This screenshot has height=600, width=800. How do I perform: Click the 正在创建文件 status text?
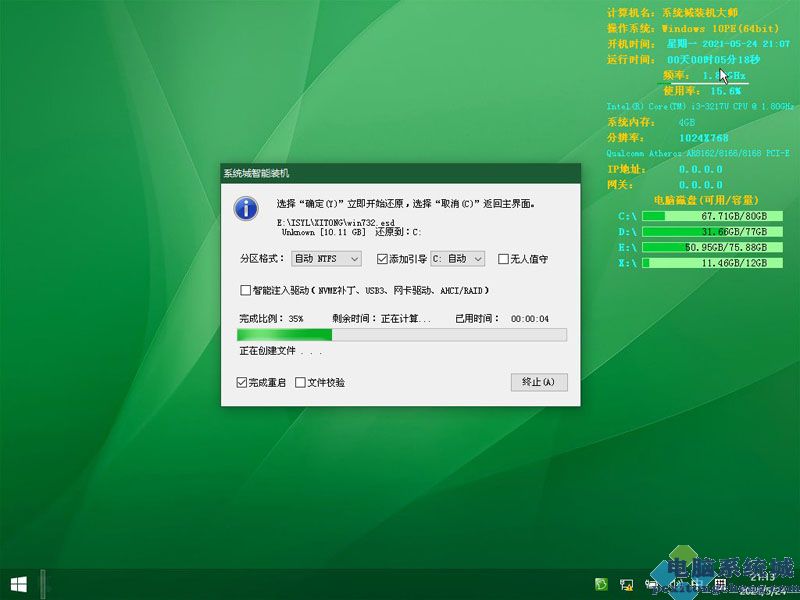point(281,351)
